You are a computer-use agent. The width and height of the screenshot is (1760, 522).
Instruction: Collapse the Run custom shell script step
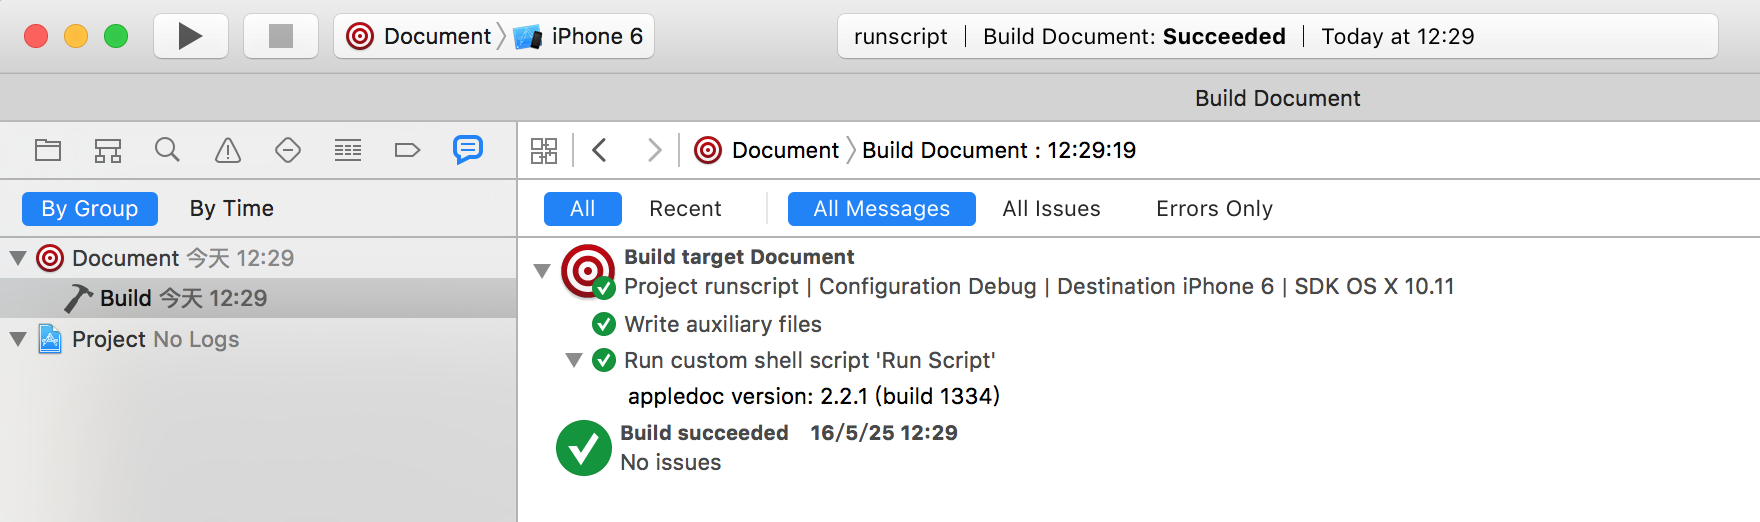click(x=574, y=360)
